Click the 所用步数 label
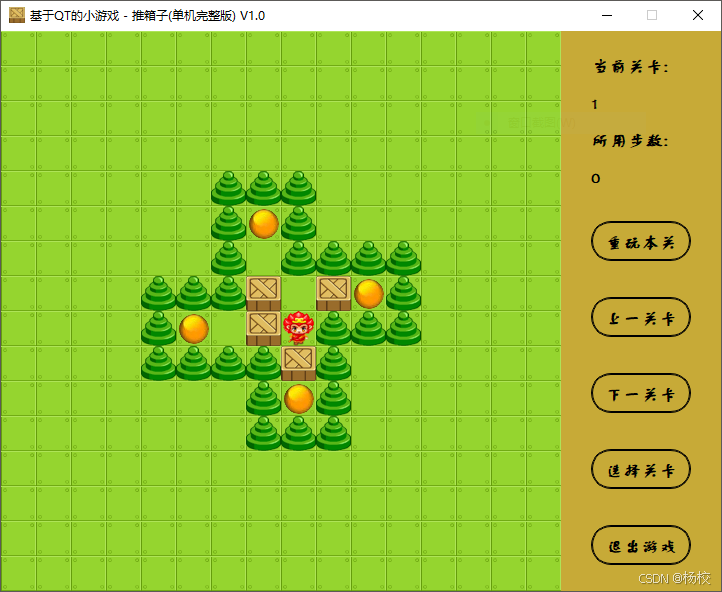Image resolution: width=722 pixels, height=592 pixels. point(630,140)
